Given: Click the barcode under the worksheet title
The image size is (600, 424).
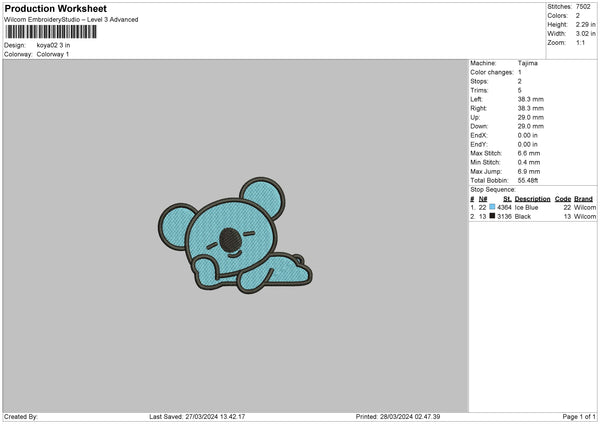Looking at the screenshot, I should 51,32.
